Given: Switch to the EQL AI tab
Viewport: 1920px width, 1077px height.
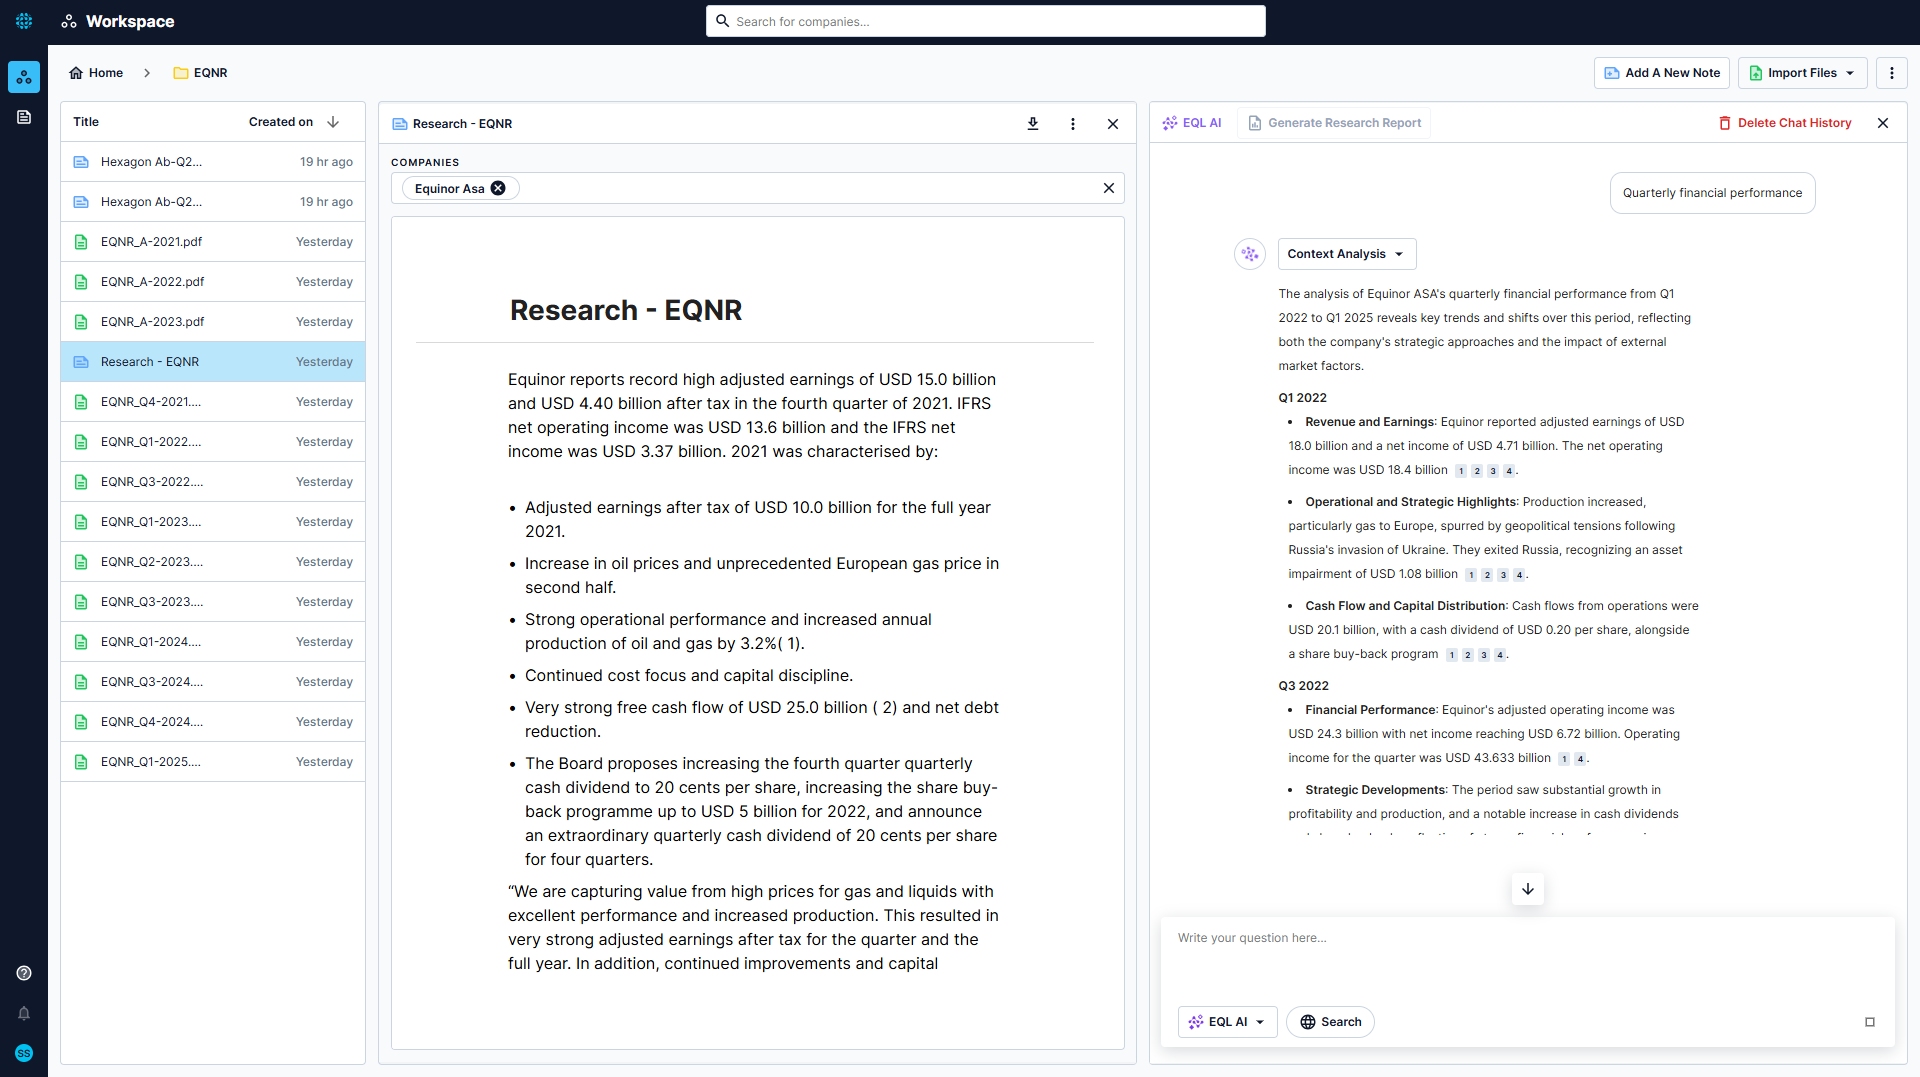Looking at the screenshot, I should tap(1192, 123).
